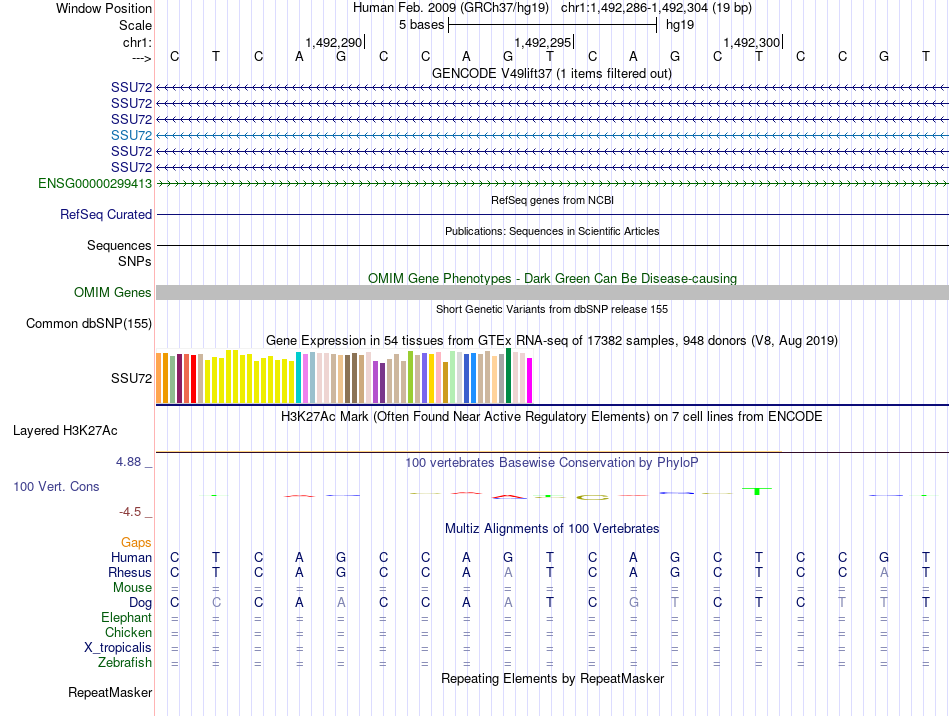Open the RepeatMasker track label
The height and width of the screenshot is (716, 950).
pos(110,692)
